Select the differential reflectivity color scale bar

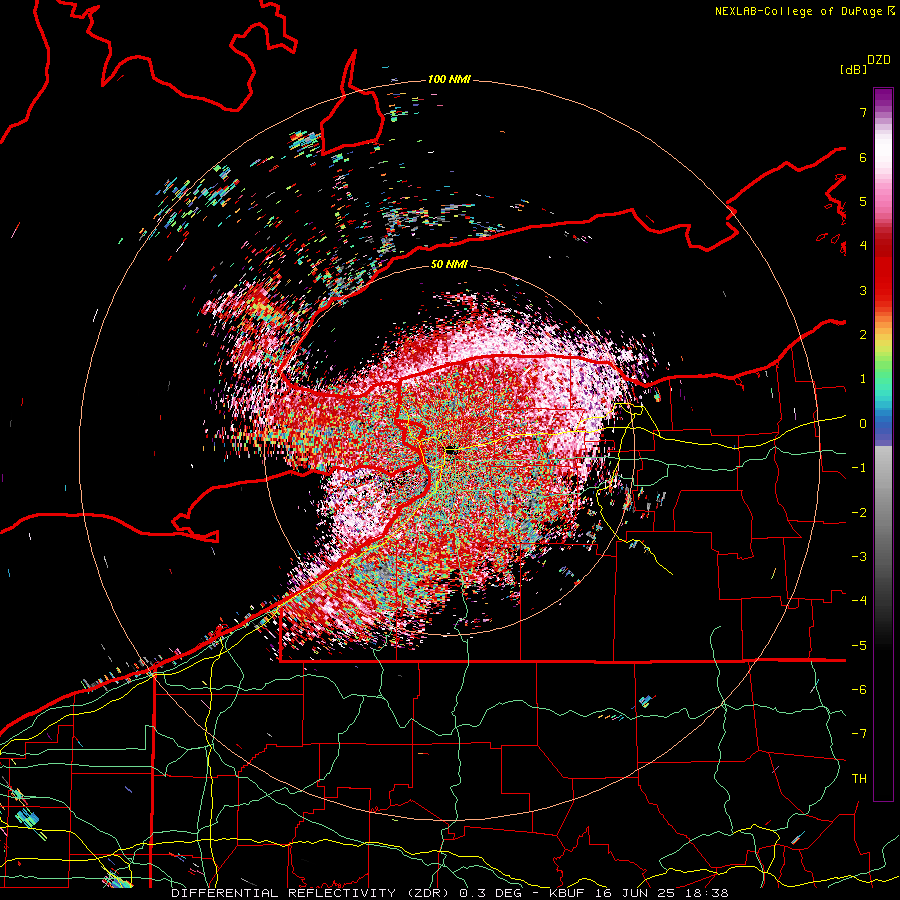tap(883, 444)
